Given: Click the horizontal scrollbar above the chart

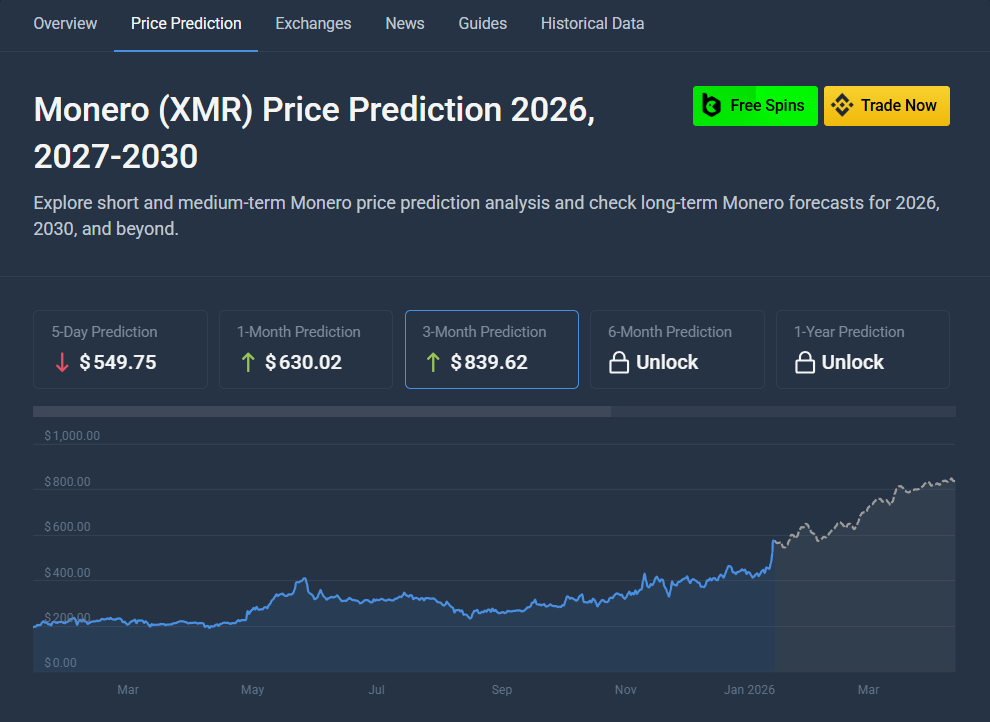Looking at the screenshot, I should point(321,411).
